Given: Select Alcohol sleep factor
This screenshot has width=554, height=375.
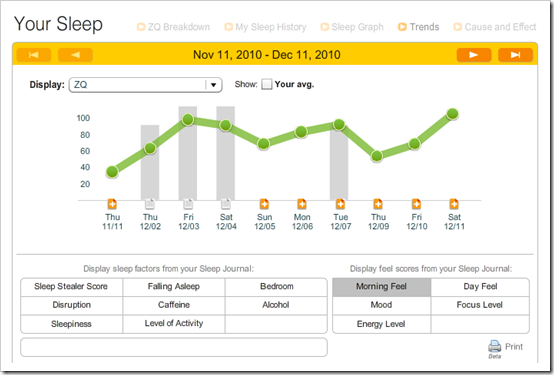Looking at the screenshot, I should 276,305.
